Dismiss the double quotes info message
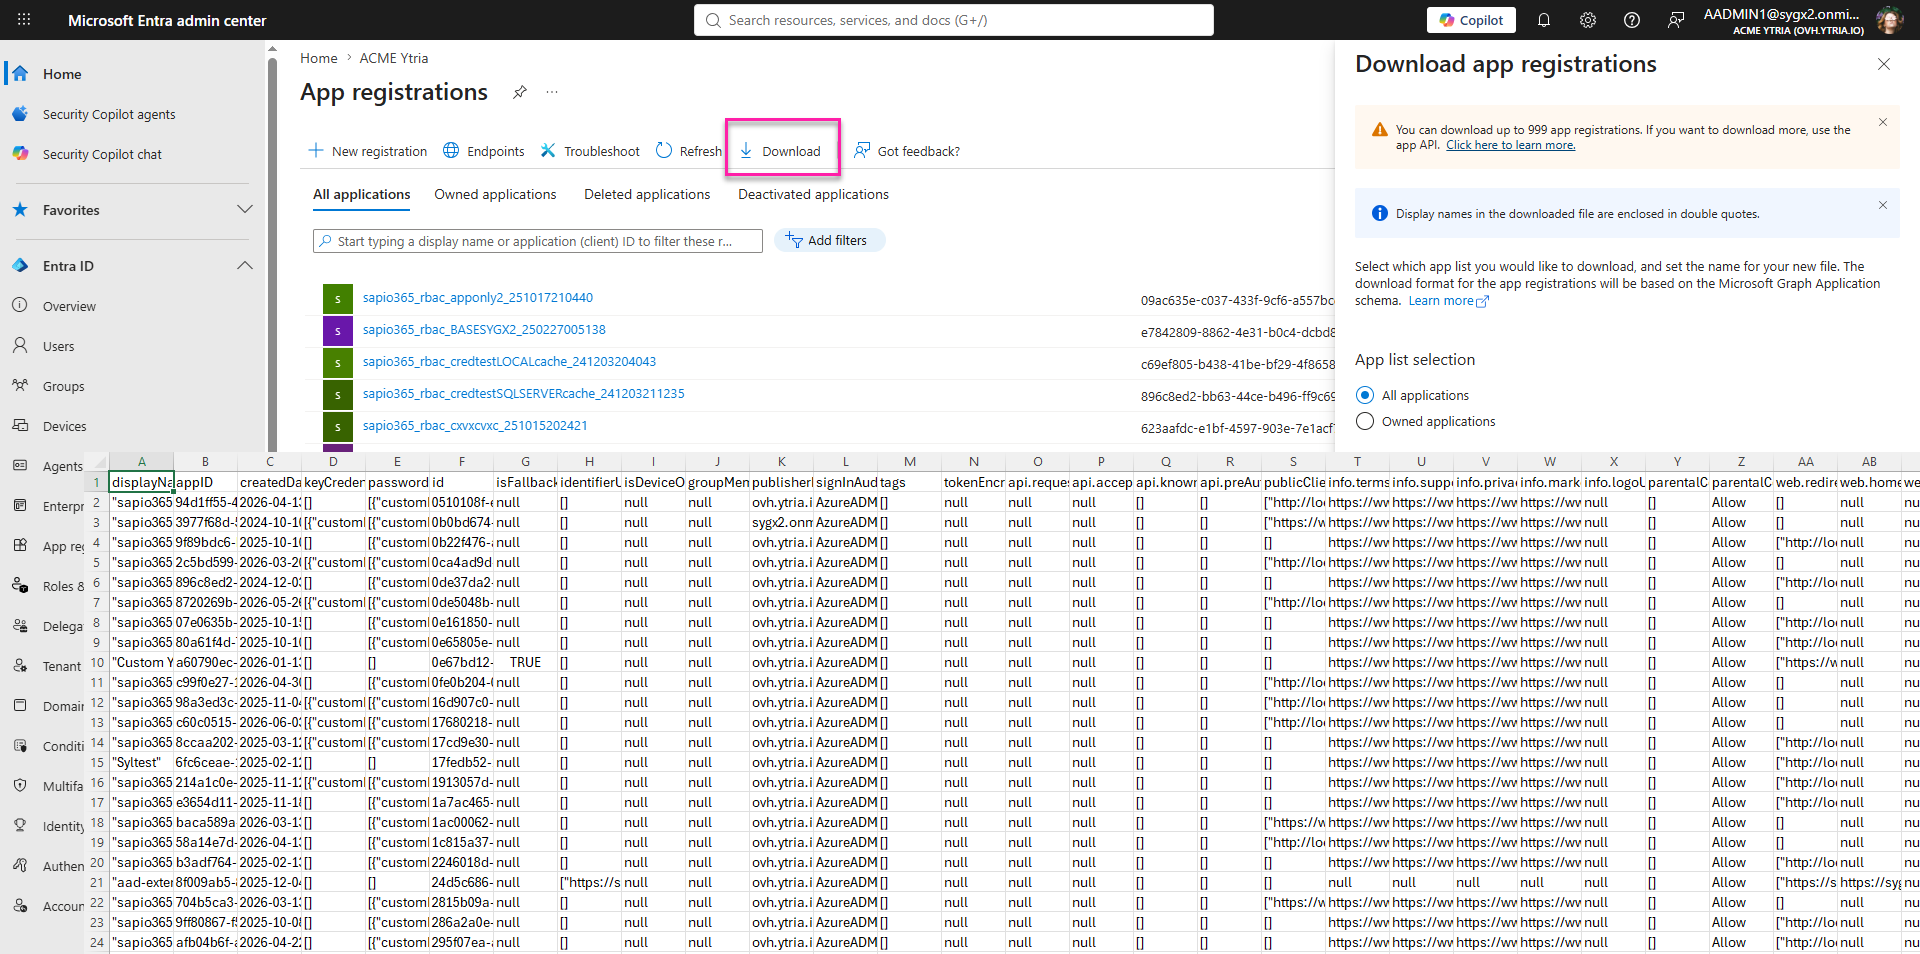Viewport: 1920px width, 954px height. (x=1883, y=205)
